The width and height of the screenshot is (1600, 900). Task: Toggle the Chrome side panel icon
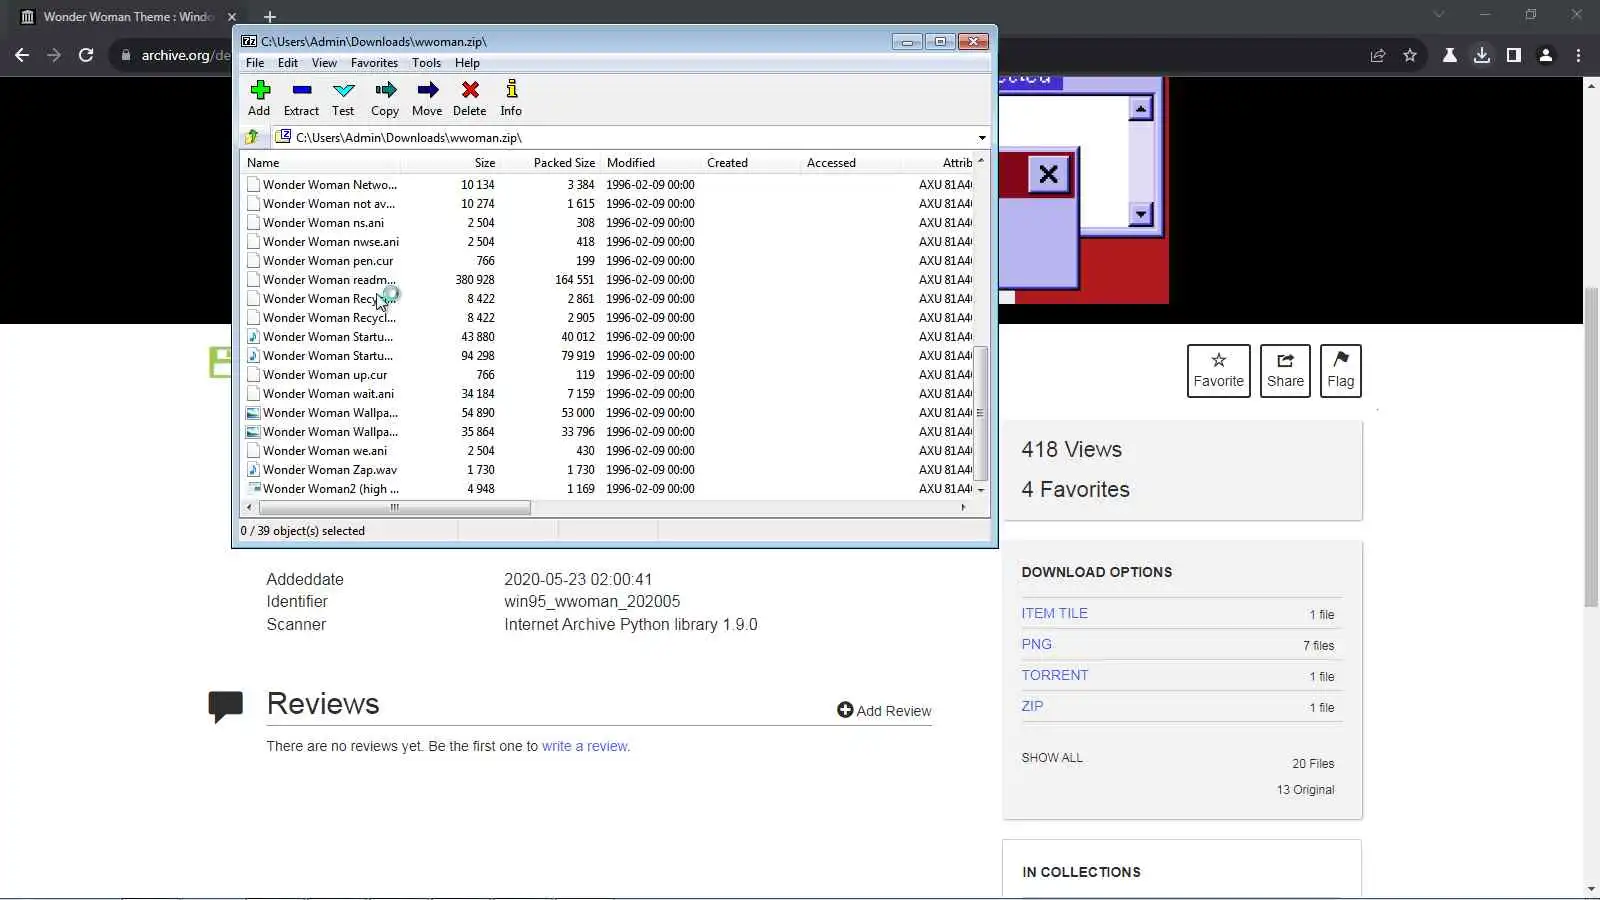pyautogui.click(x=1514, y=55)
